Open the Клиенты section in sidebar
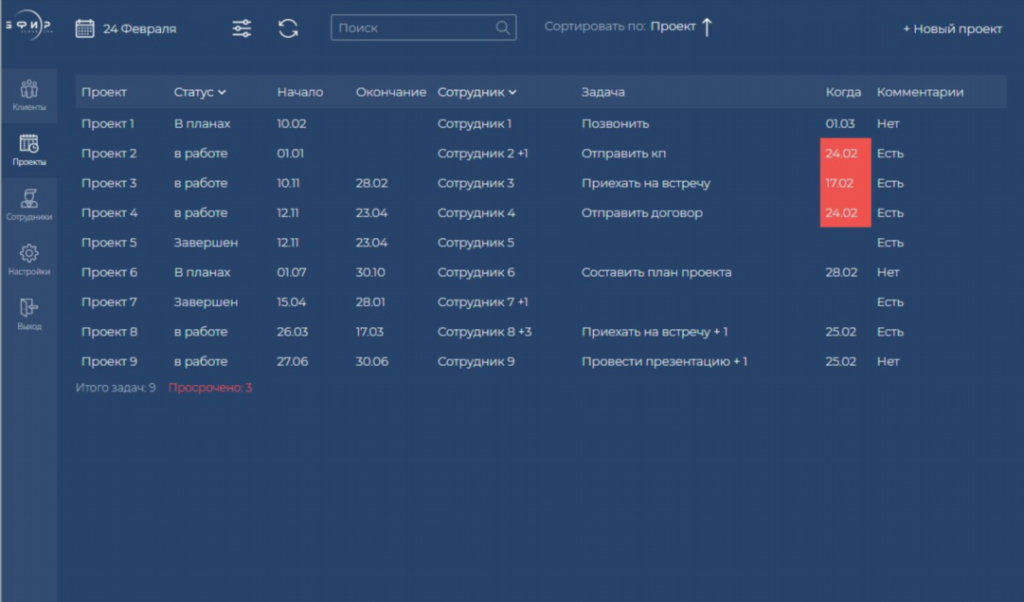The height and width of the screenshot is (602, 1024). pyautogui.click(x=29, y=95)
